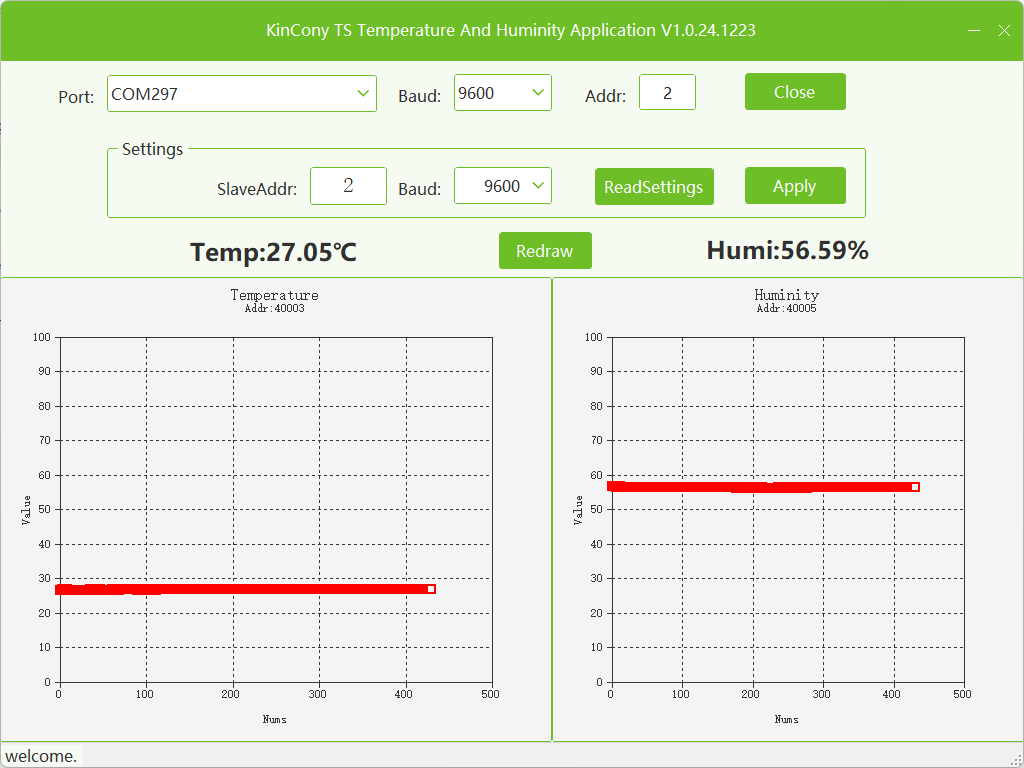The image size is (1024, 768).
Task: Click the SlaveAddr input field
Action: click(348, 186)
